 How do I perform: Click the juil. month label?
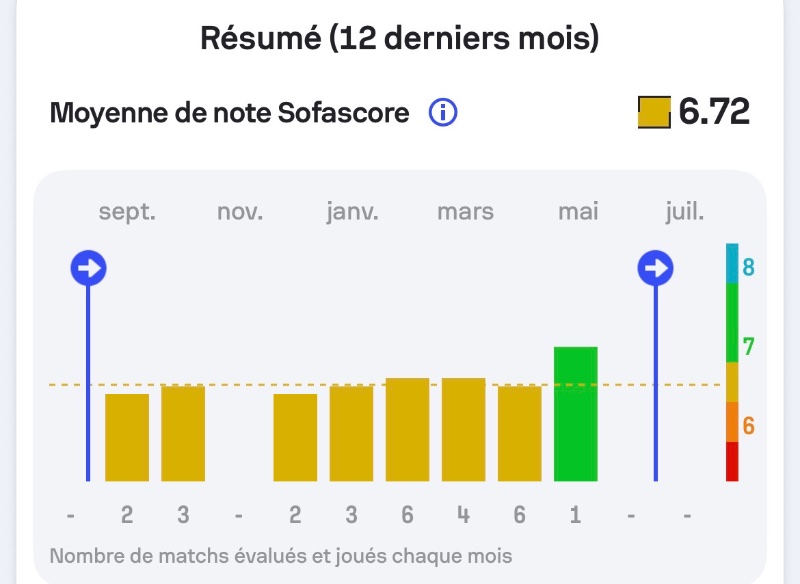click(x=685, y=212)
